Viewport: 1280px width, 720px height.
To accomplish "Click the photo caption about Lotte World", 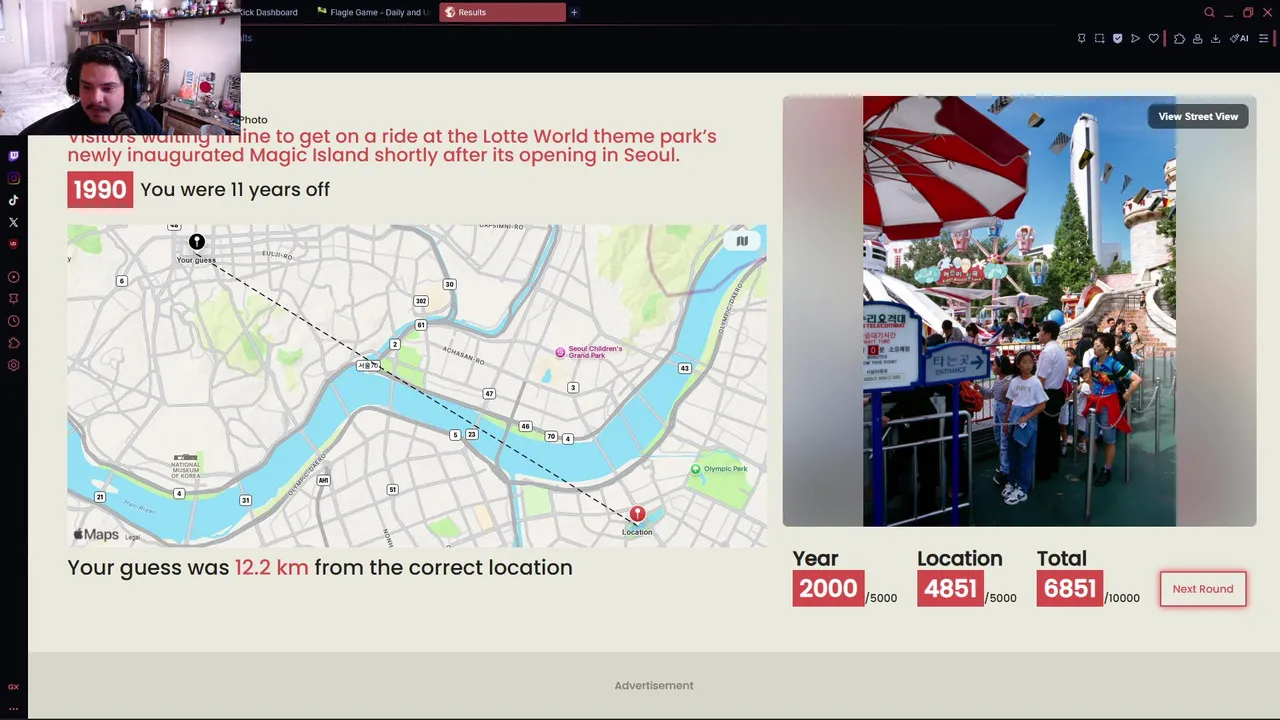I will click(x=392, y=146).
